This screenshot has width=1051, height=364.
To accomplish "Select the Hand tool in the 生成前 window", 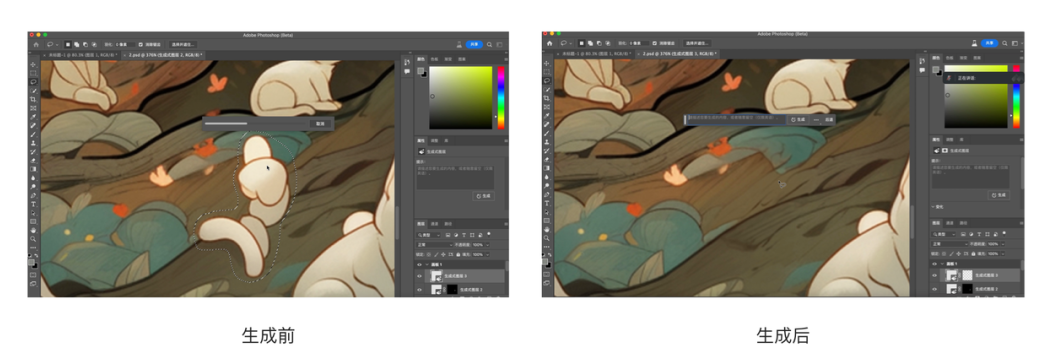I will (33, 230).
